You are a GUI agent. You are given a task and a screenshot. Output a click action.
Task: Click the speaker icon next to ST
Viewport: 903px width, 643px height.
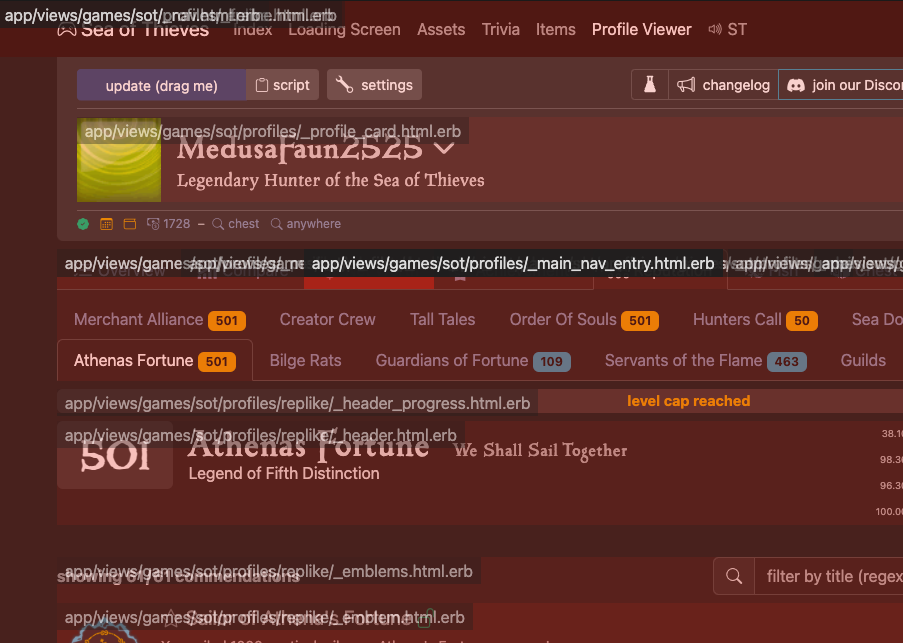715,29
